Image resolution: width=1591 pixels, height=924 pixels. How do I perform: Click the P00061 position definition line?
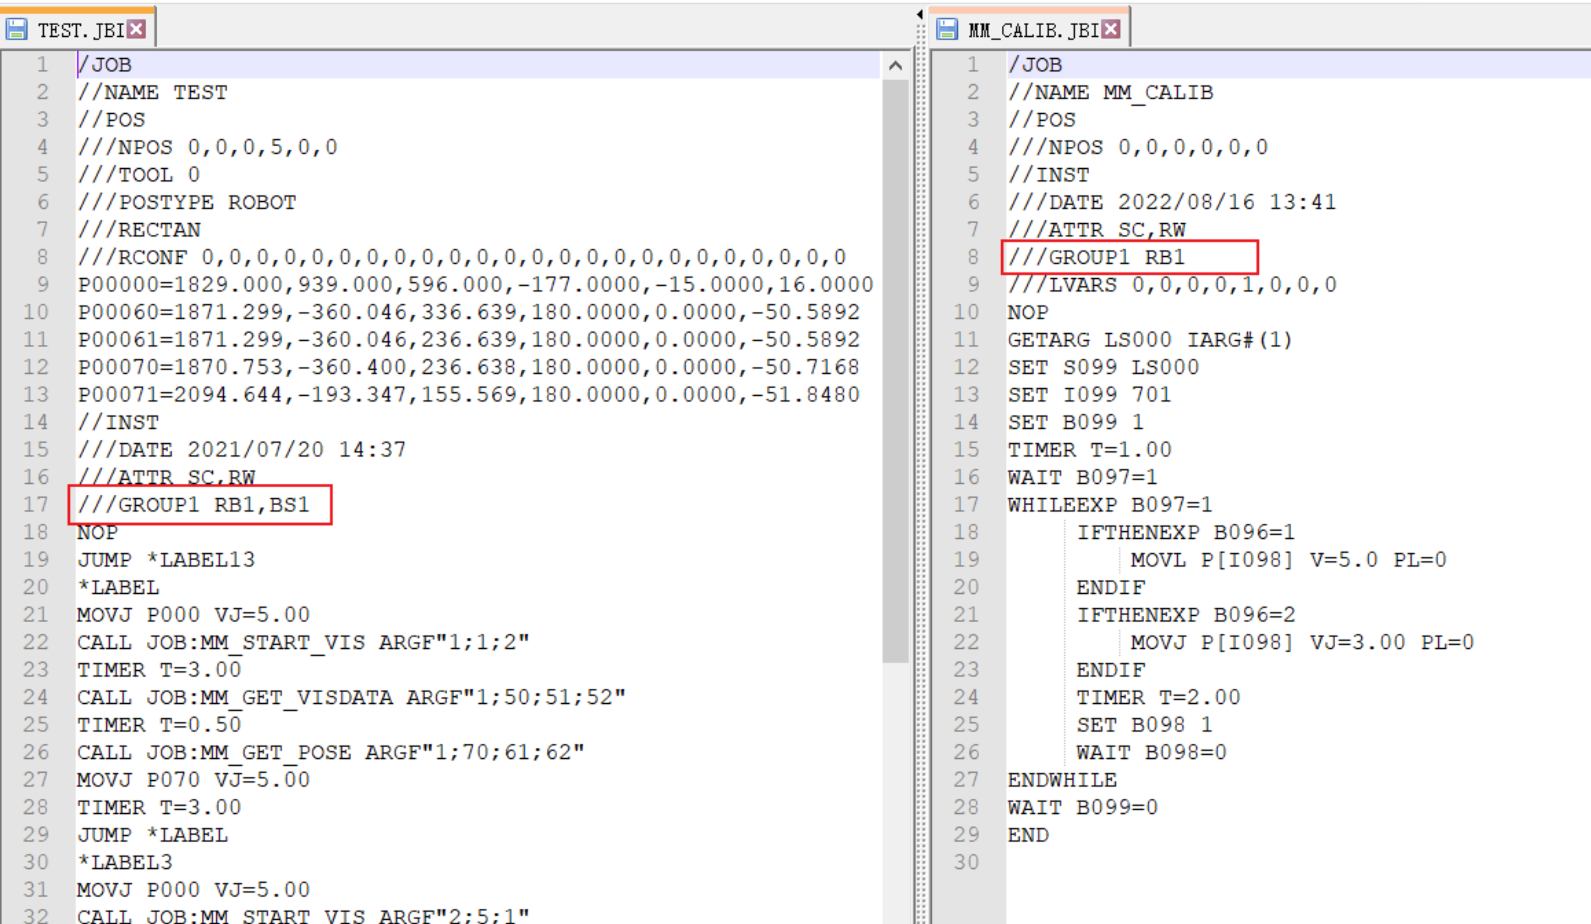469,340
